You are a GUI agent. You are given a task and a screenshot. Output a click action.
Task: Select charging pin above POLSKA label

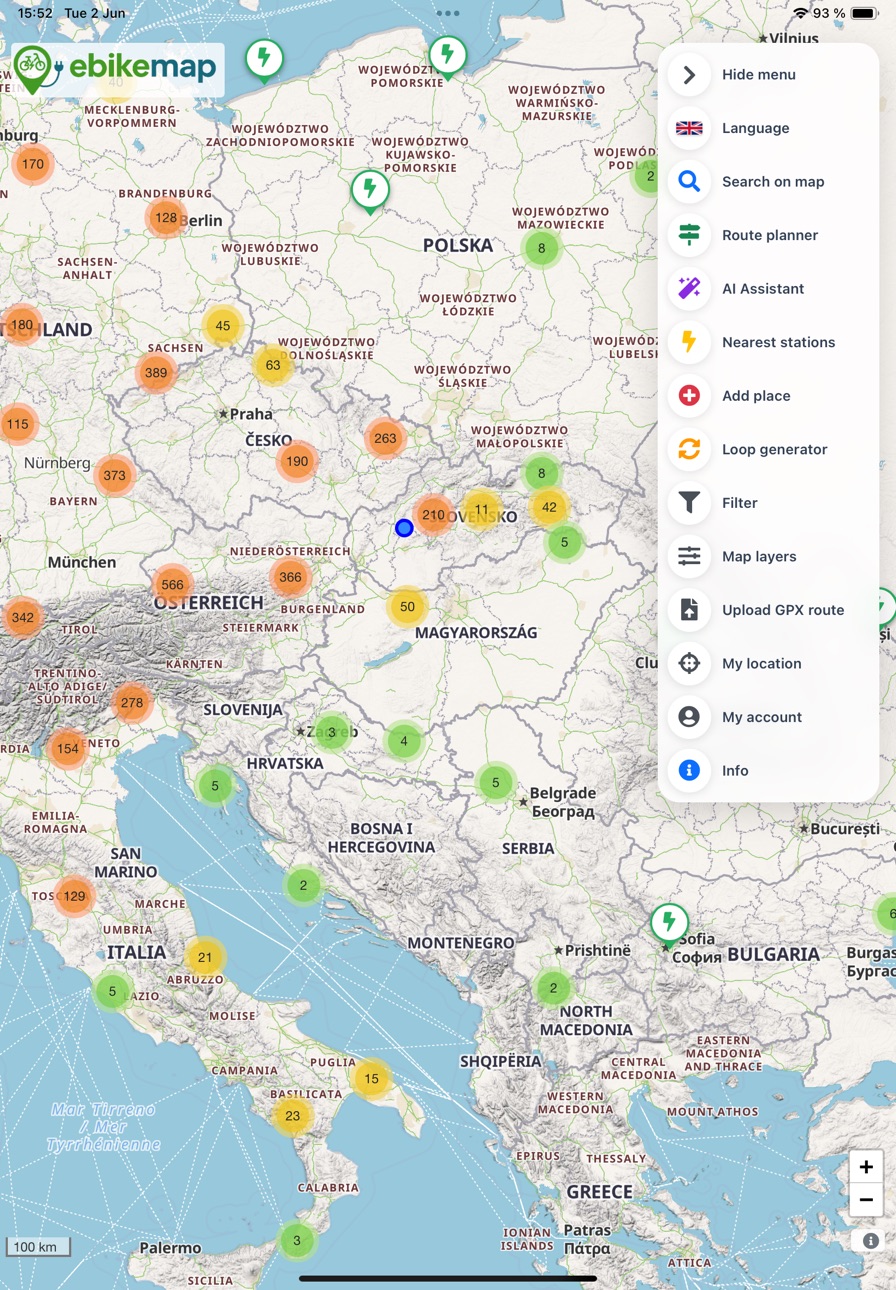tap(370, 190)
